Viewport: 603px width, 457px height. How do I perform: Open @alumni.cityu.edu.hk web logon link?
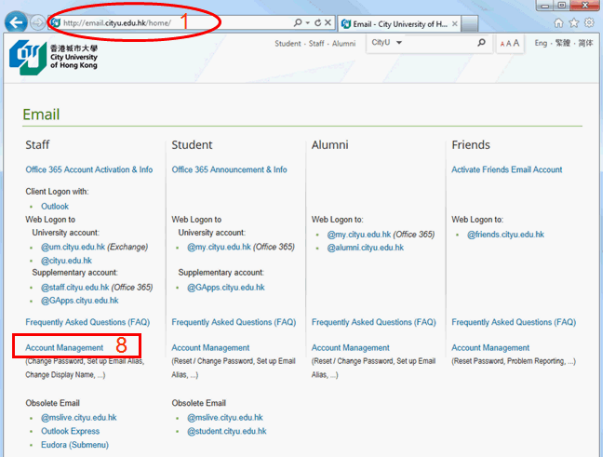click(x=365, y=247)
